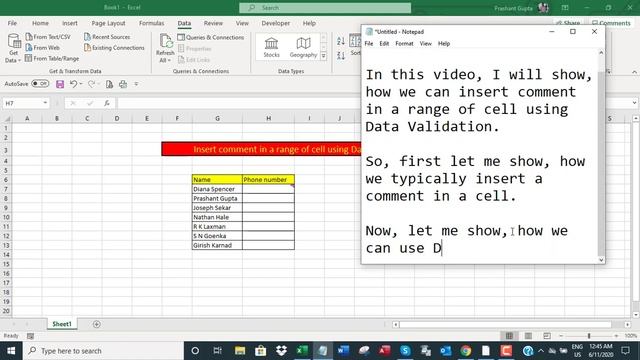This screenshot has height=360, width=640.
Task: Select the Phone number header cell
Action: [268, 180]
